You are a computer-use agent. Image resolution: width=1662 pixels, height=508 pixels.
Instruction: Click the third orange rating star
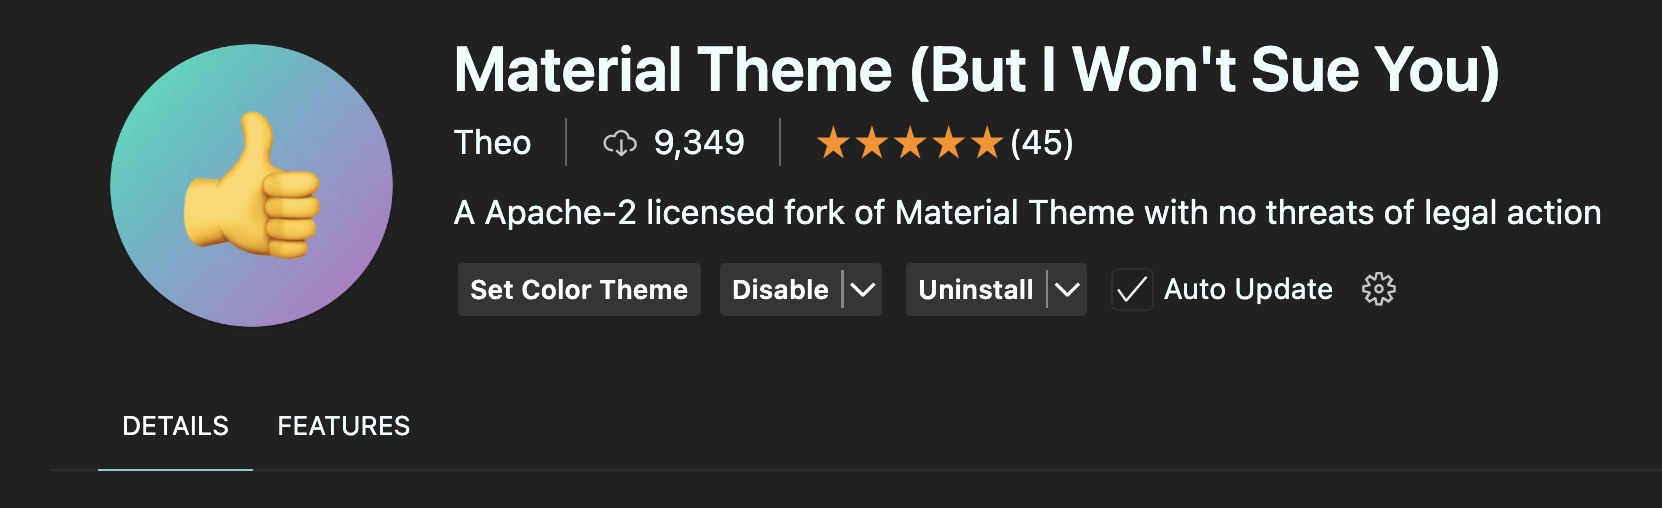coord(910,143)
